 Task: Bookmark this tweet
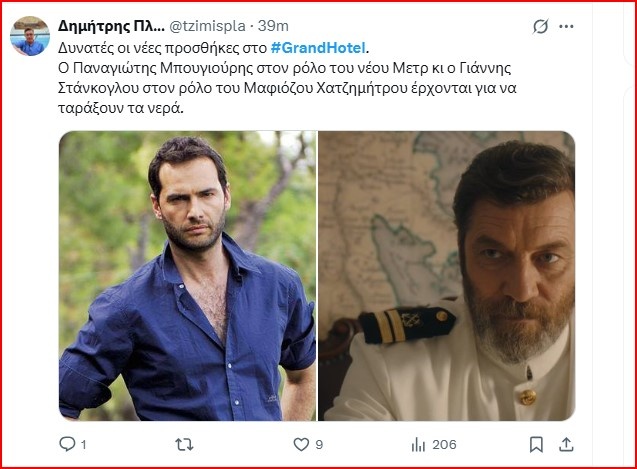[537, 443]
